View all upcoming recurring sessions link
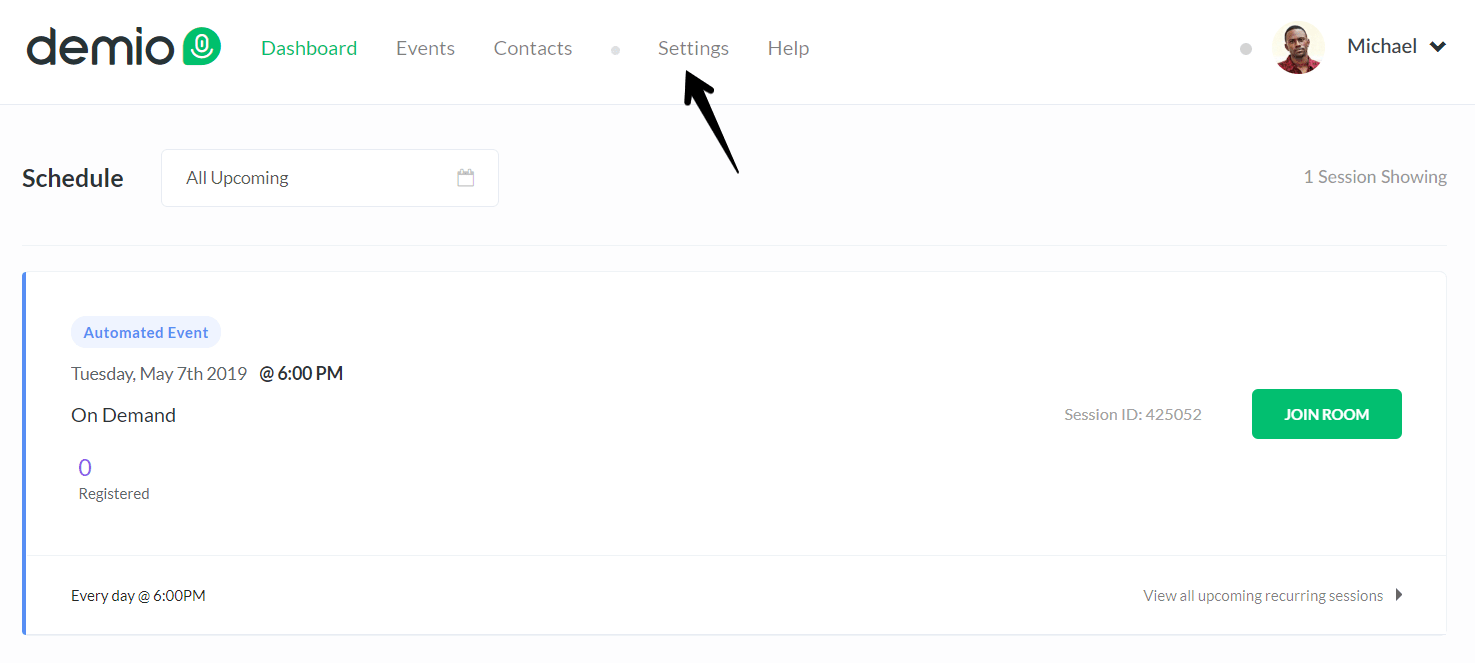Image resolution: width=1475 pixels, height=663 pixels. click(x=1263, y=596)
